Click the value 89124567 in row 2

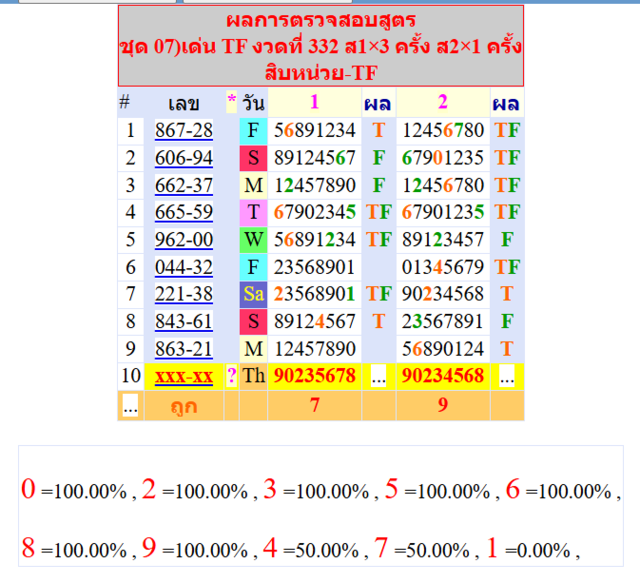pyautogui.click(x=314, y=158)
